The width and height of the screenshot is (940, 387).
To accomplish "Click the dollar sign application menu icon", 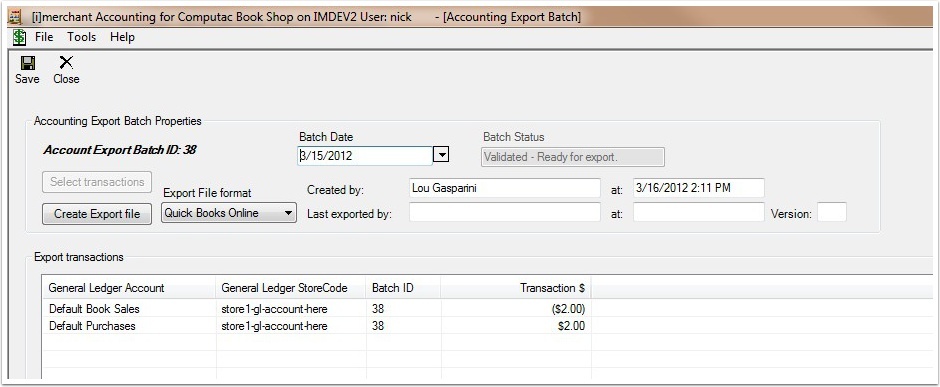I will tap(19, 37).
